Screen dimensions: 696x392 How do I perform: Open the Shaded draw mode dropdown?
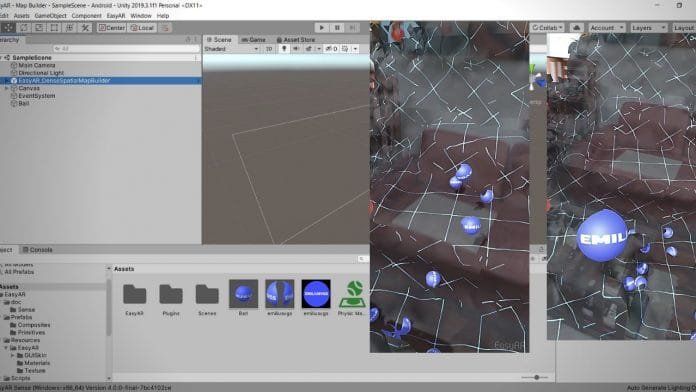tap(231, 49)
